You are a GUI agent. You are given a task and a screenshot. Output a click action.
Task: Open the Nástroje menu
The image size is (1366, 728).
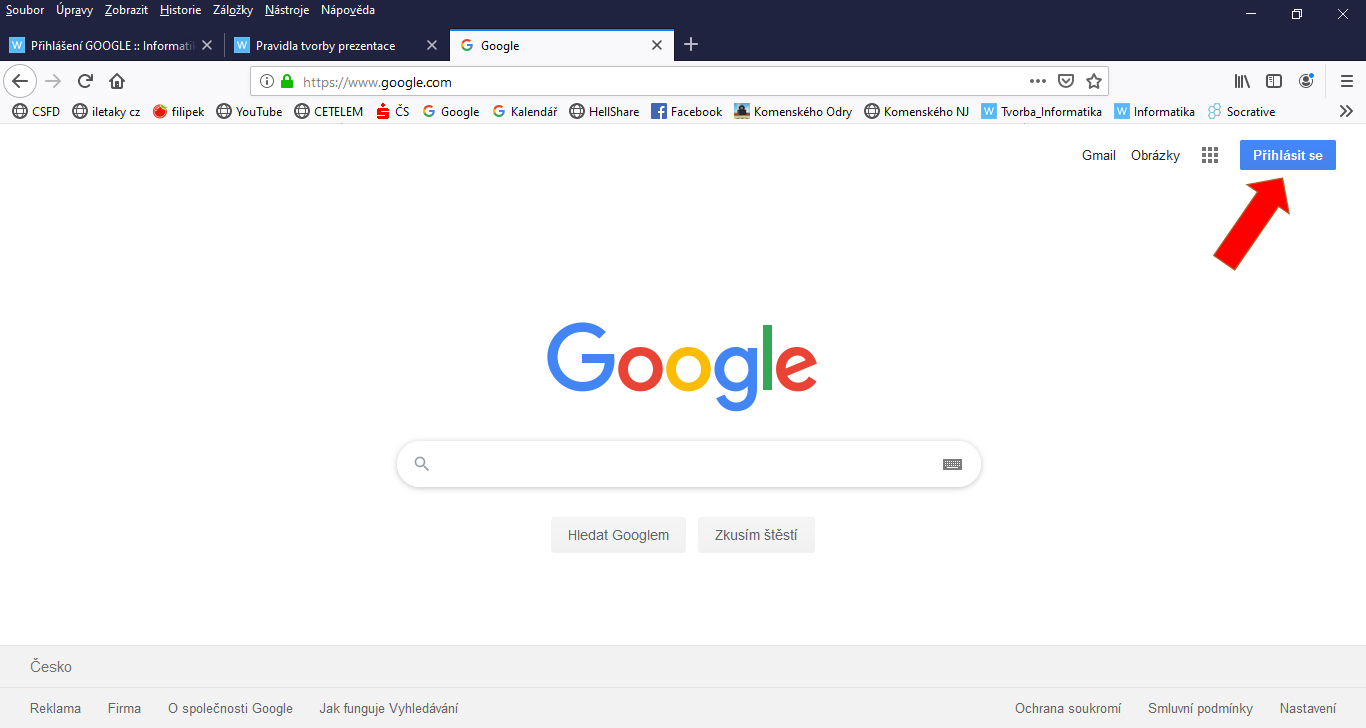[287, 10]
